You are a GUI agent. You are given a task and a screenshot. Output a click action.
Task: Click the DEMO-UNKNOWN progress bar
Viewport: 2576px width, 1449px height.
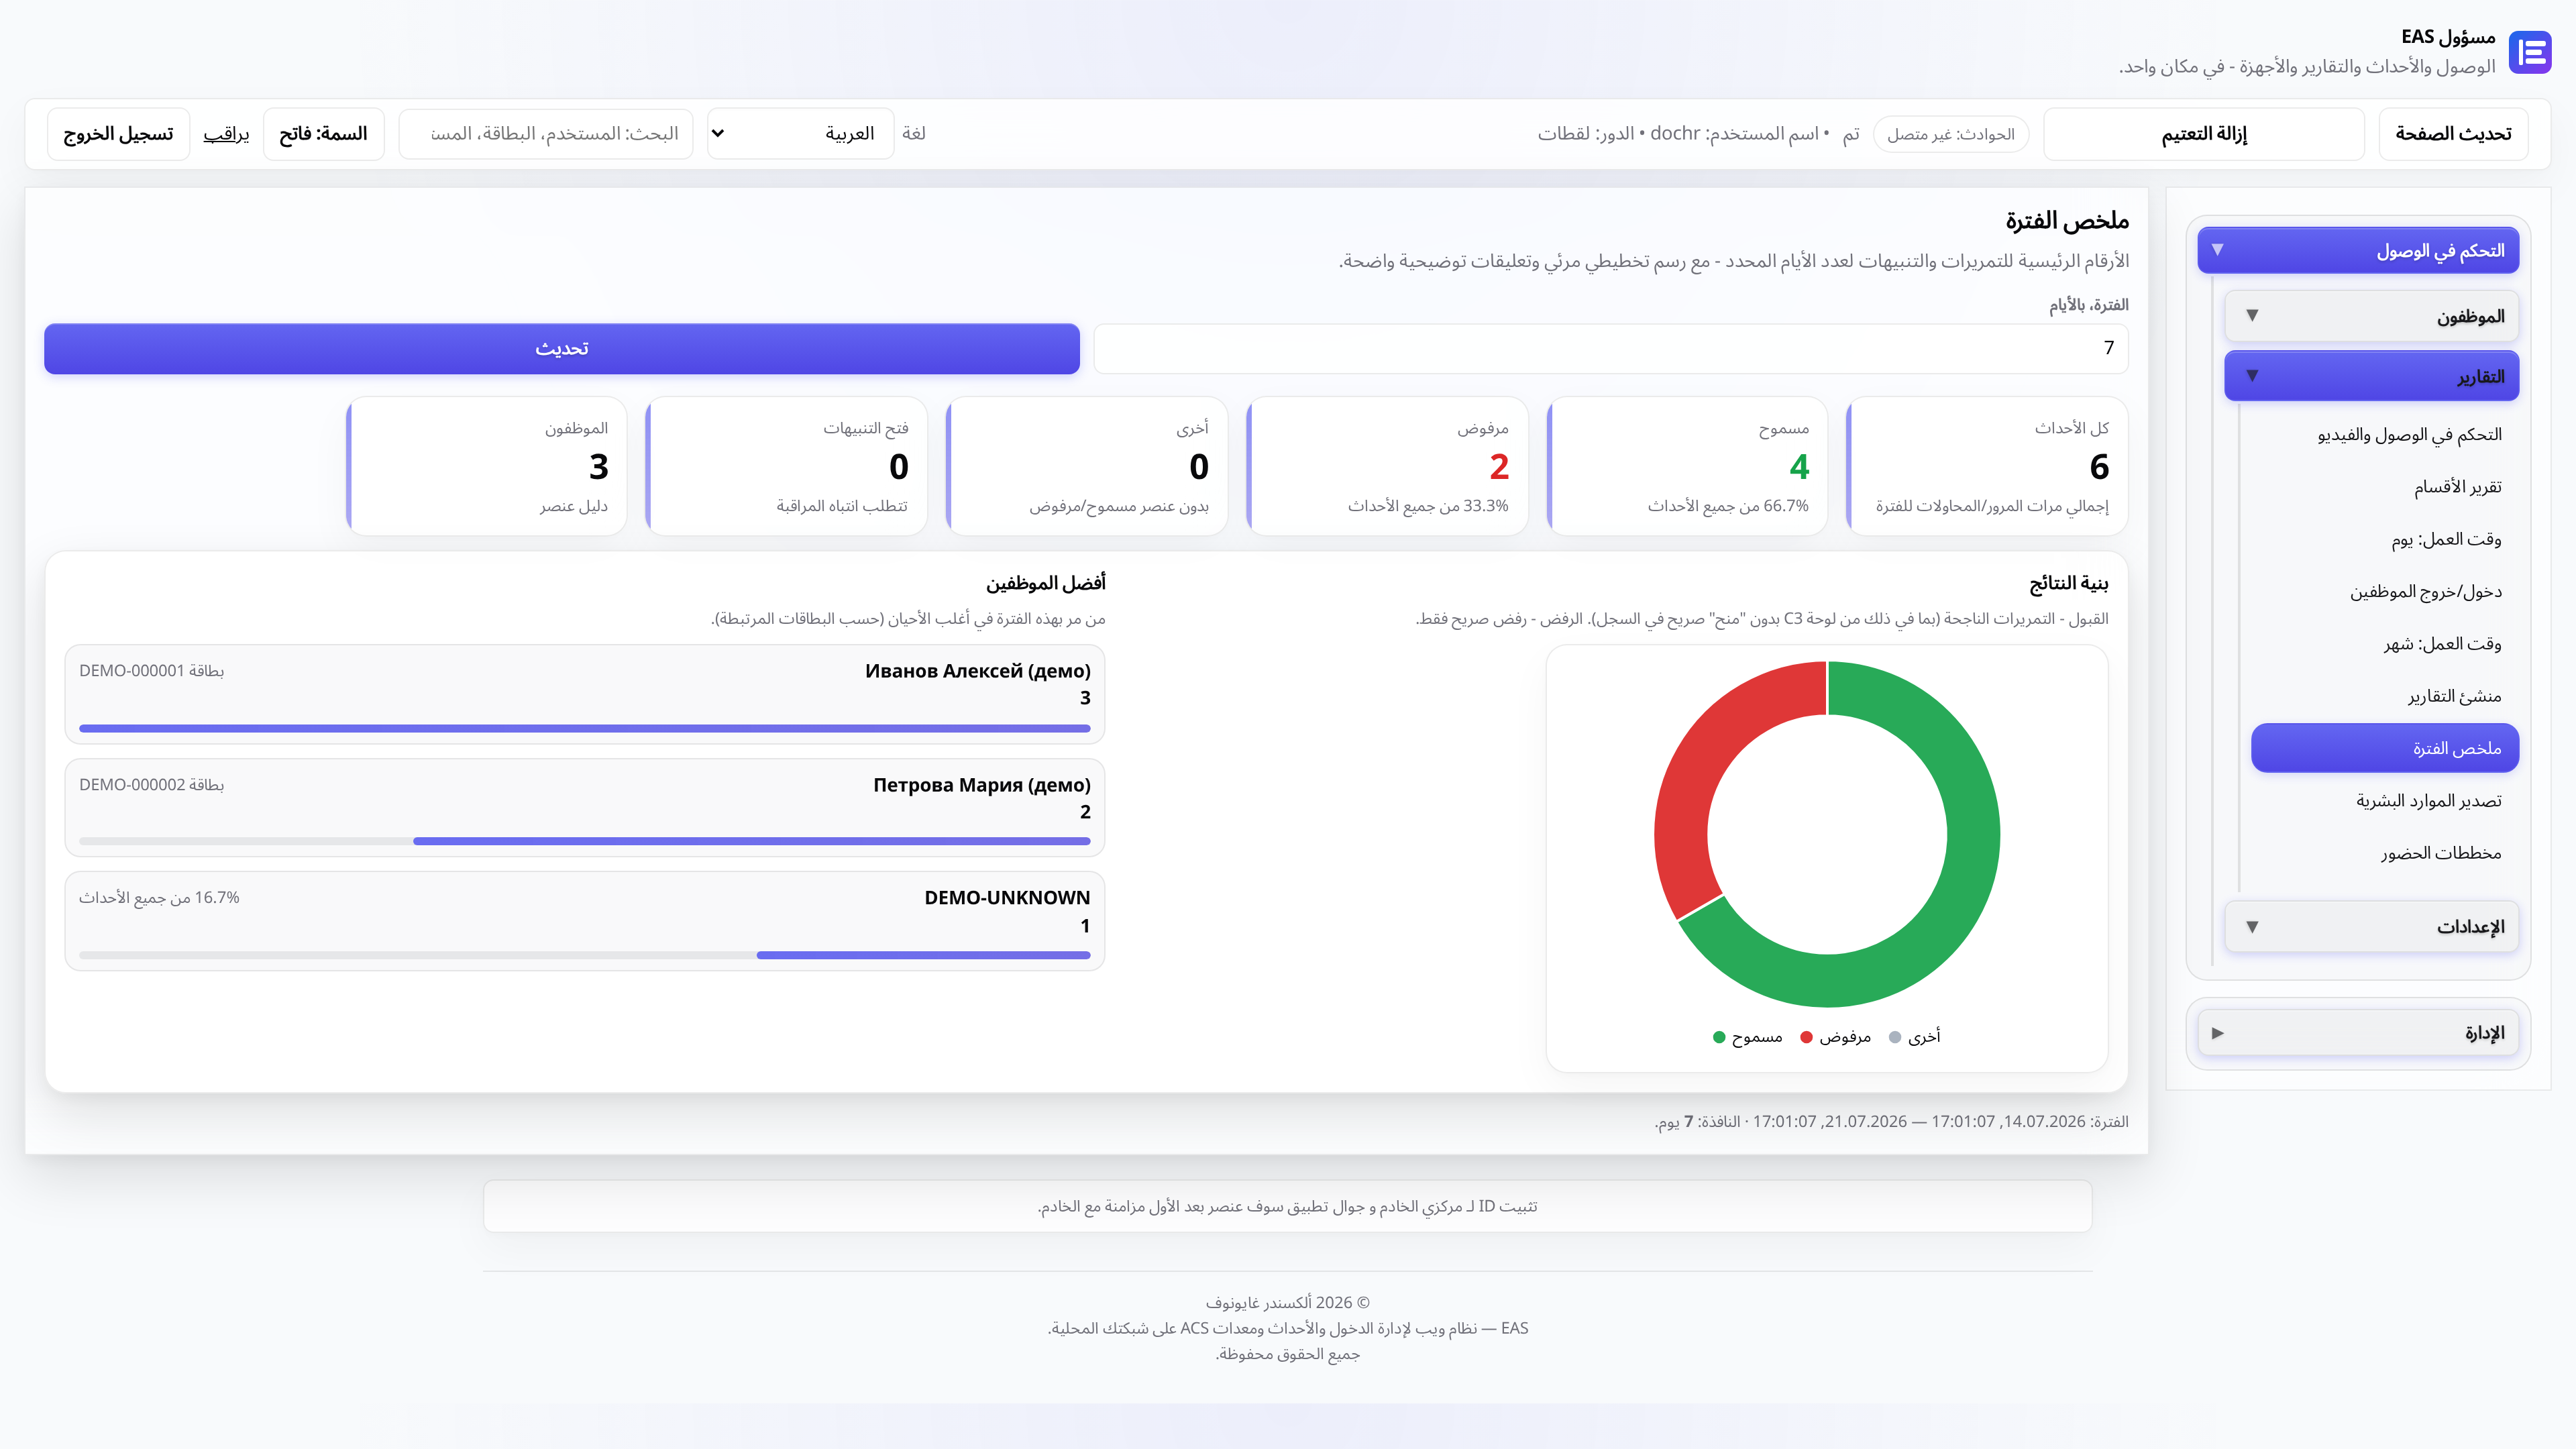tap(584, 955)
